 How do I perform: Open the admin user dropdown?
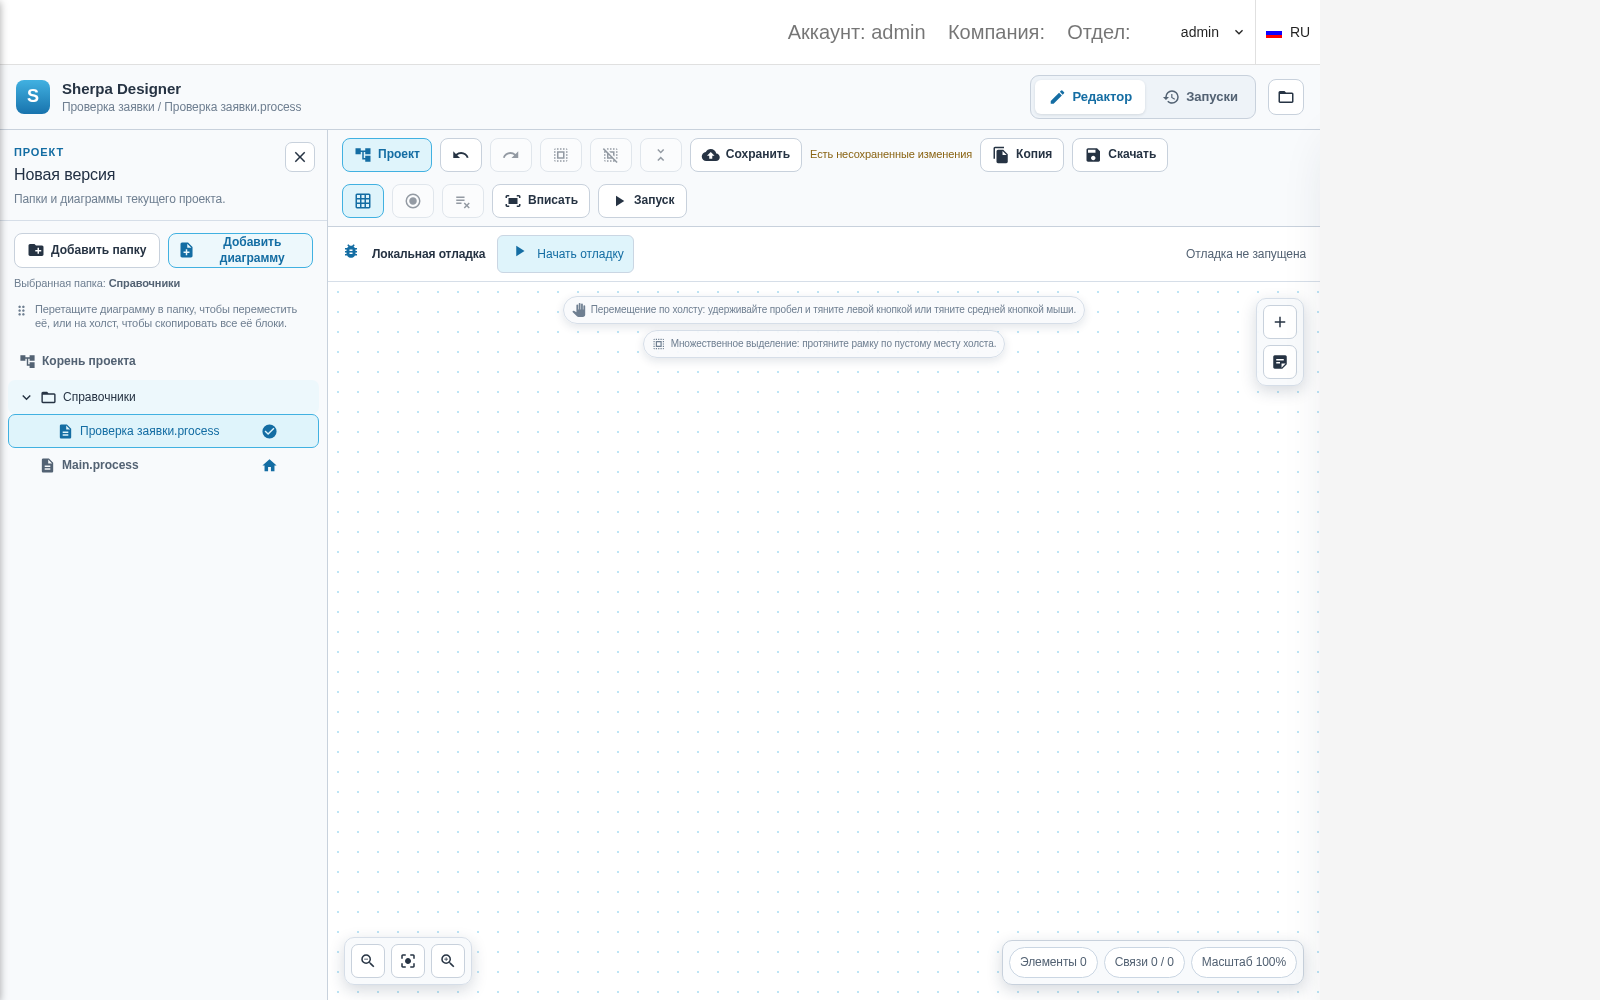pos(1212,32)
